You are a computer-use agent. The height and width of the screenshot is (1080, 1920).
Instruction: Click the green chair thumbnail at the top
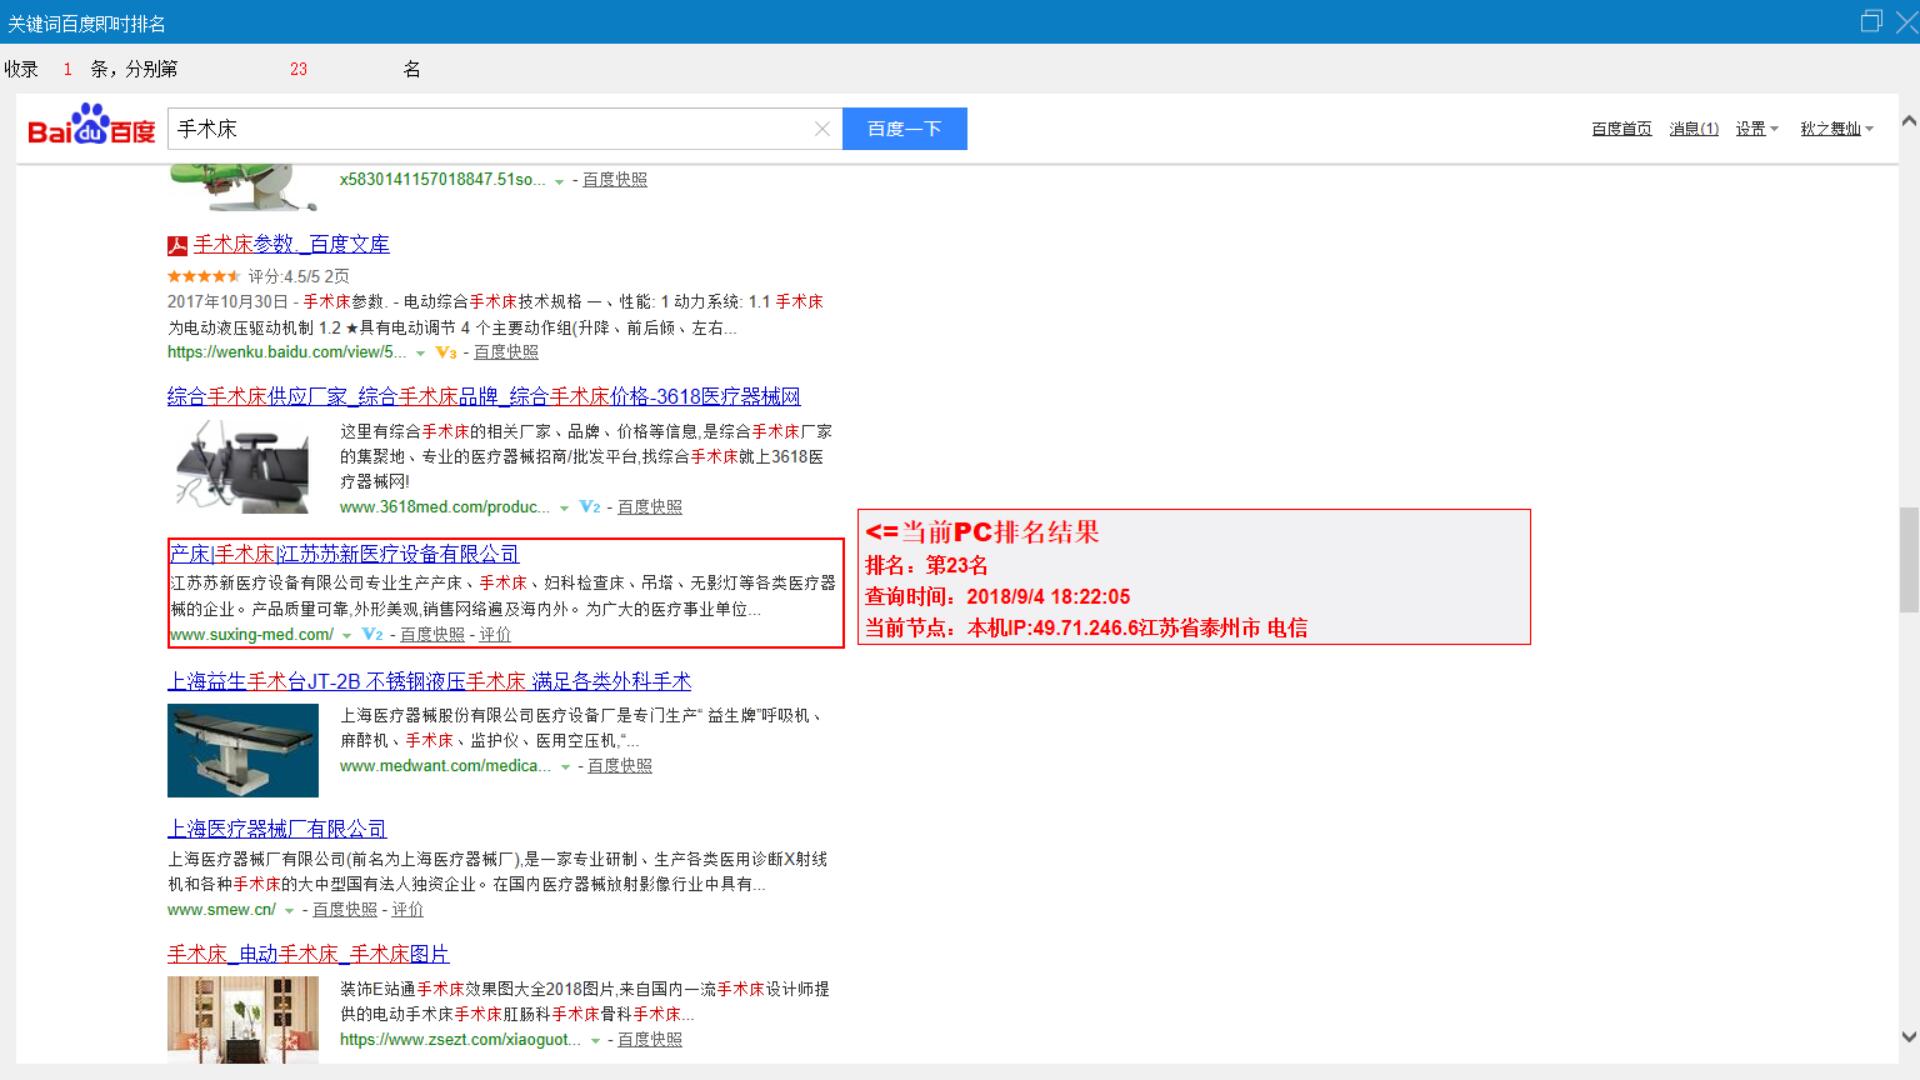(x=243, y=188)
